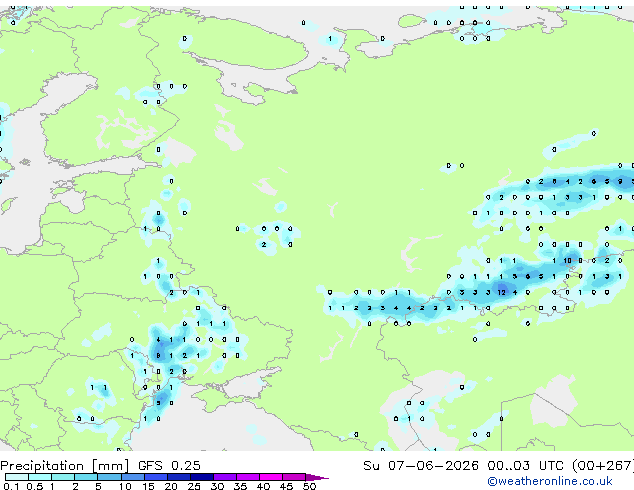Screen dimensions: 634x490
Task: Click the legend tick label '0.1'
Action: click(11, 486)
